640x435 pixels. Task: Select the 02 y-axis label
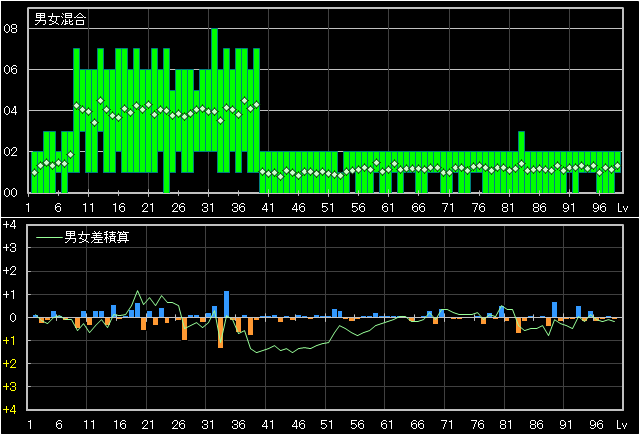coord(10,151)
